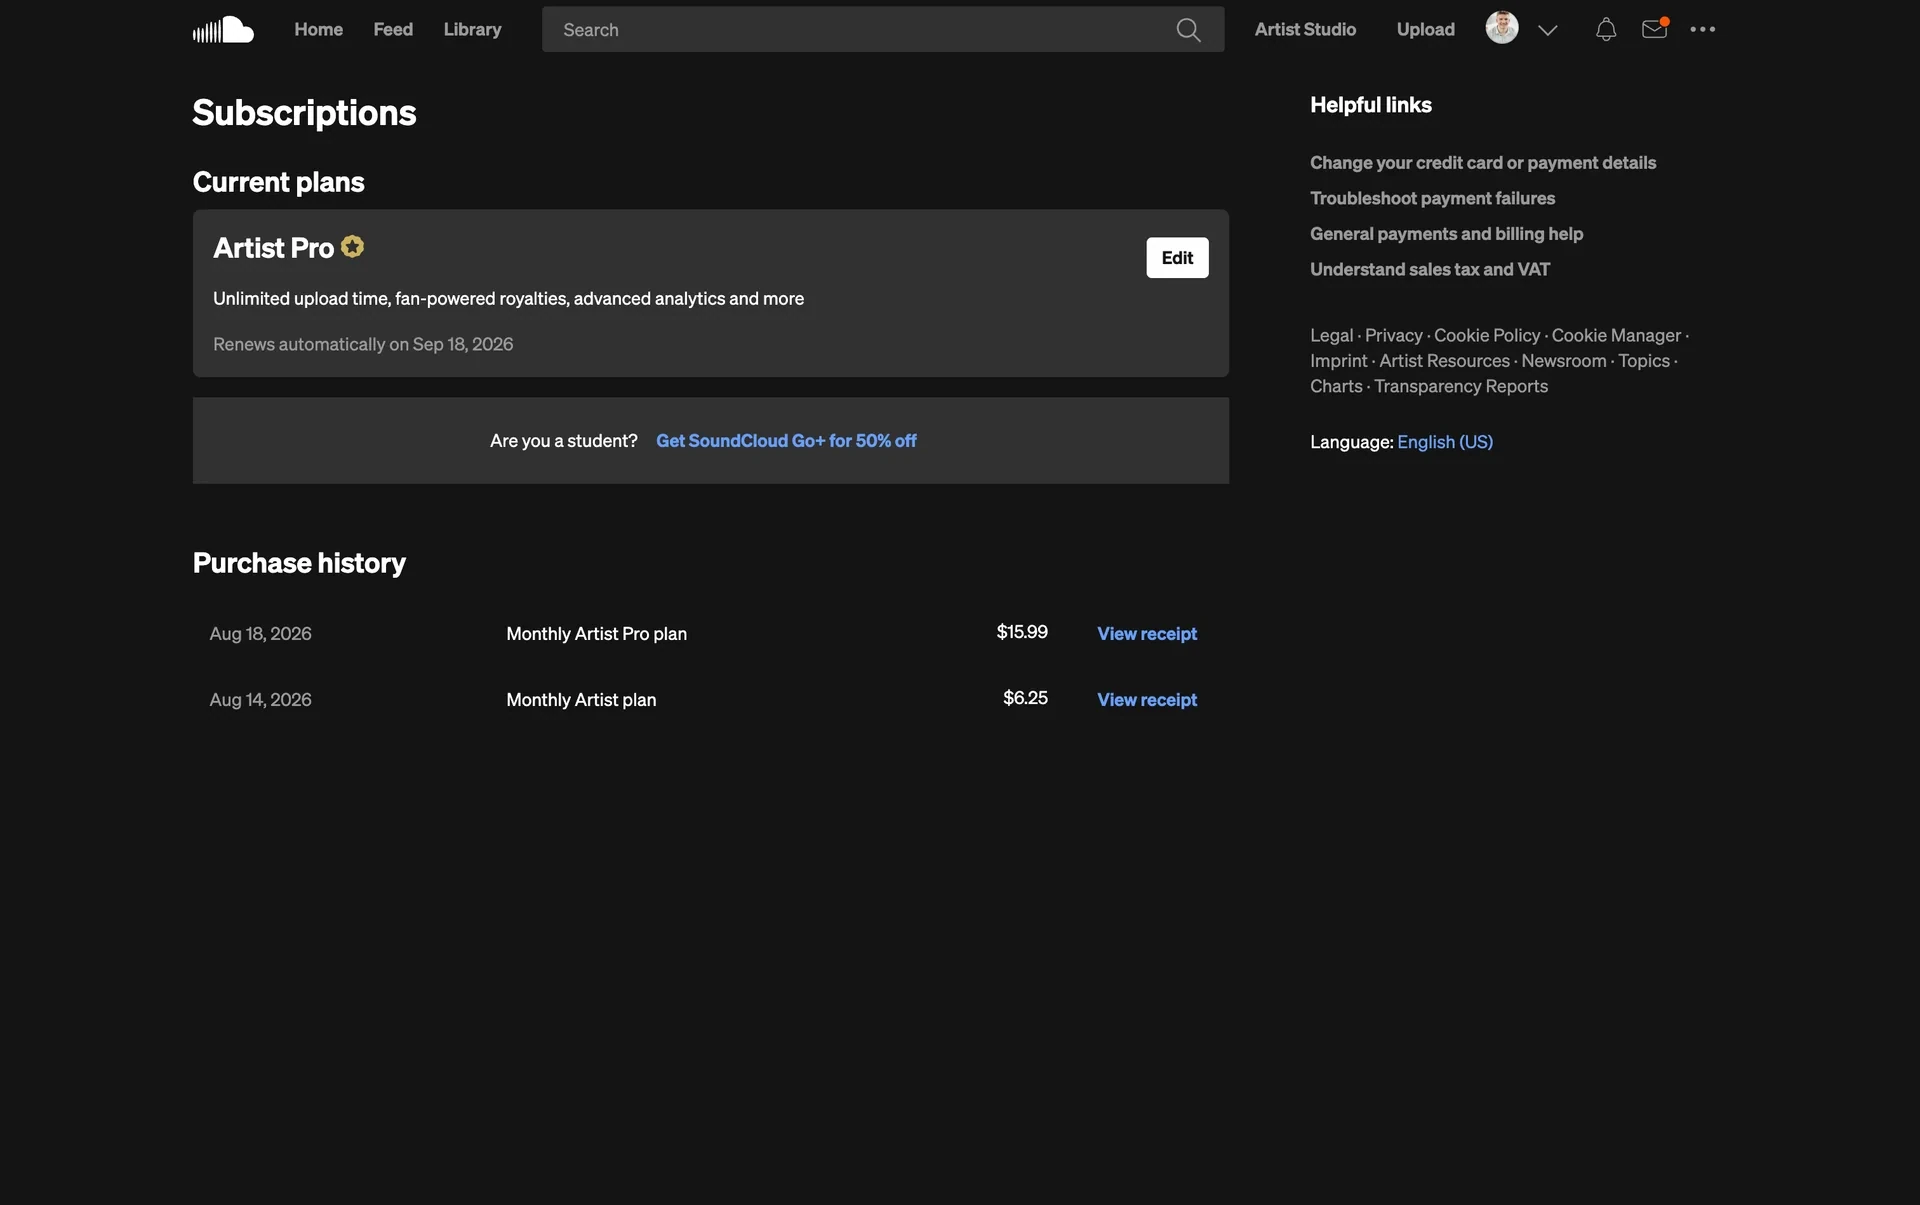Click the Upload link

[x=1425, y=30]
